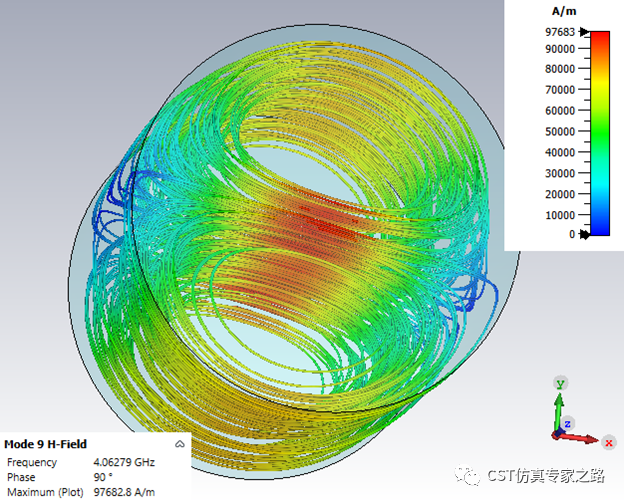Click the upper color scale clamp arrow at 97683
Screen dimensions: 624x503
coord(584,31)
